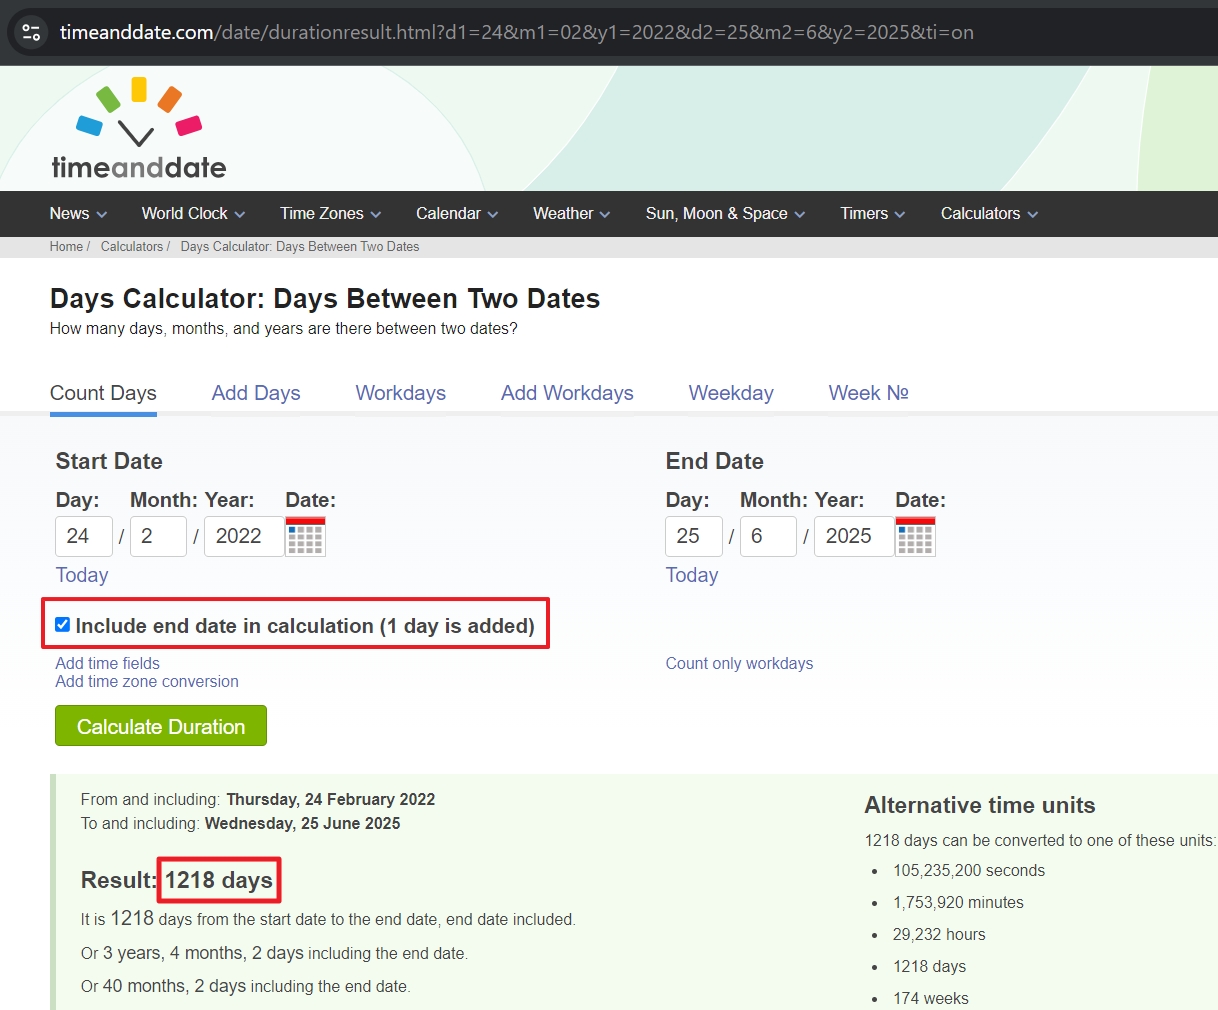Click Today link under End Date
Image resolution: width=1218 pixels, height=1010 pixels.
coord(692,575)
